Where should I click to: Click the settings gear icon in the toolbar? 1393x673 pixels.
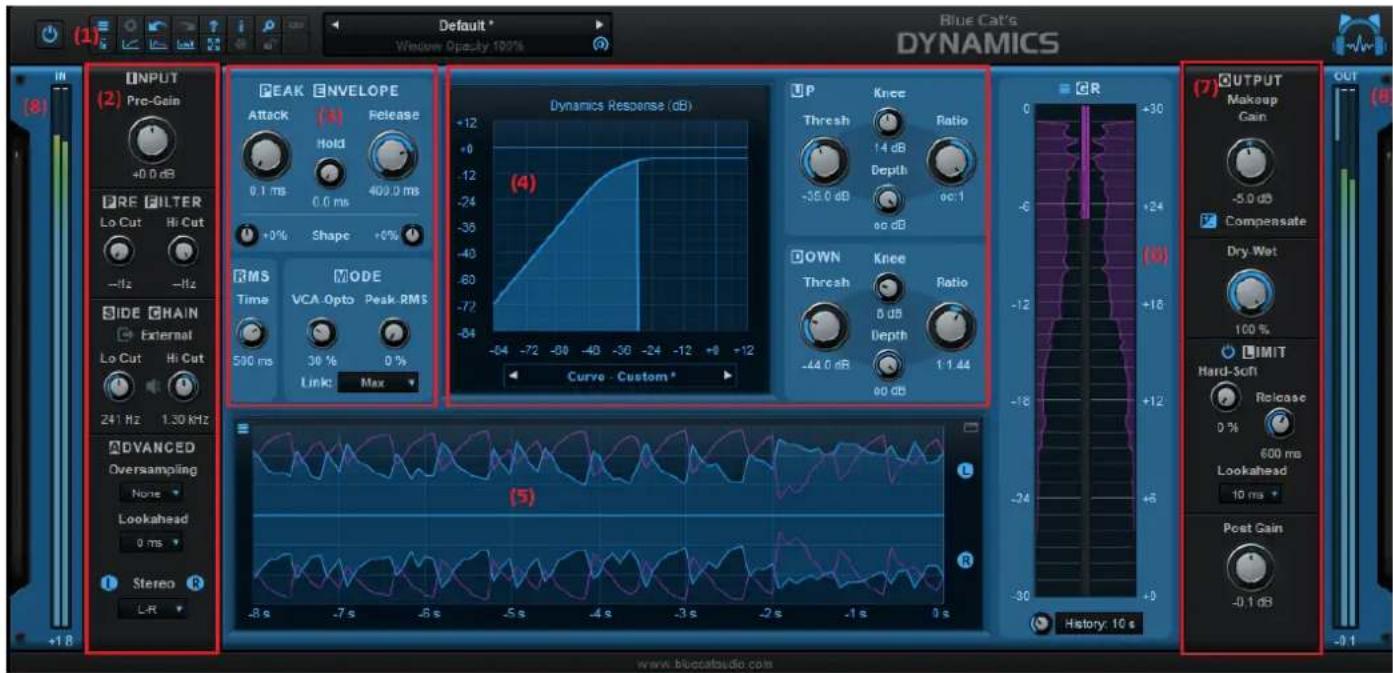[130, 26]
